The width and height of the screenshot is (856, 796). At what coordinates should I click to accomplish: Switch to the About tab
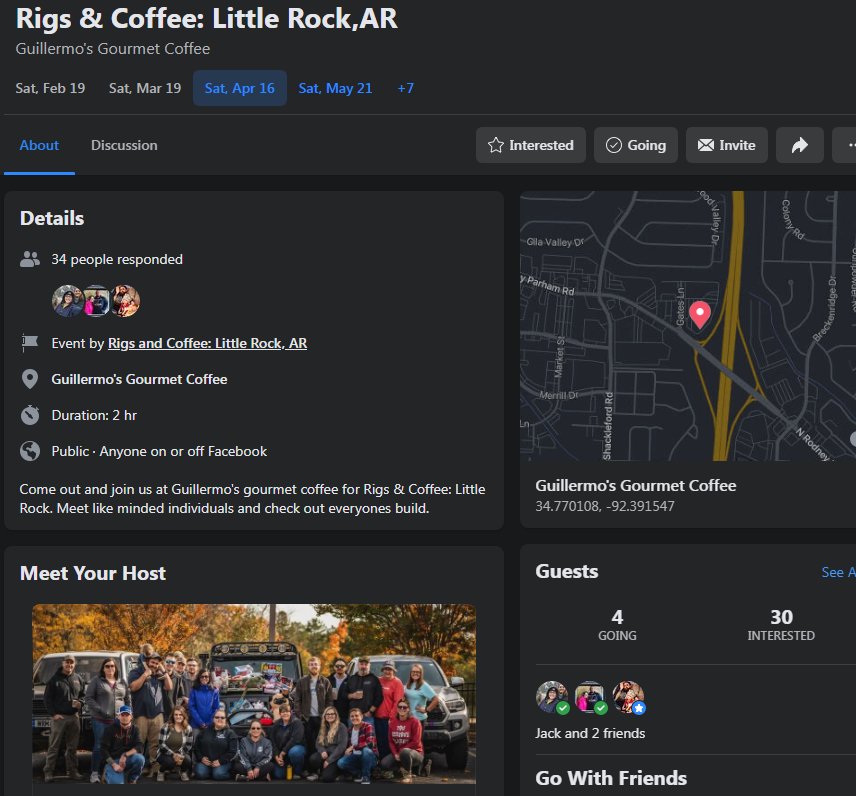[39, 145]
